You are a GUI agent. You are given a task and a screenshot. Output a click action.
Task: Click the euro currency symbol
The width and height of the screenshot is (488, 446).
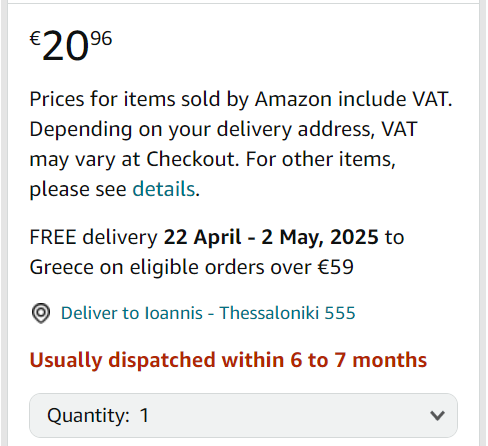point(35,38)
